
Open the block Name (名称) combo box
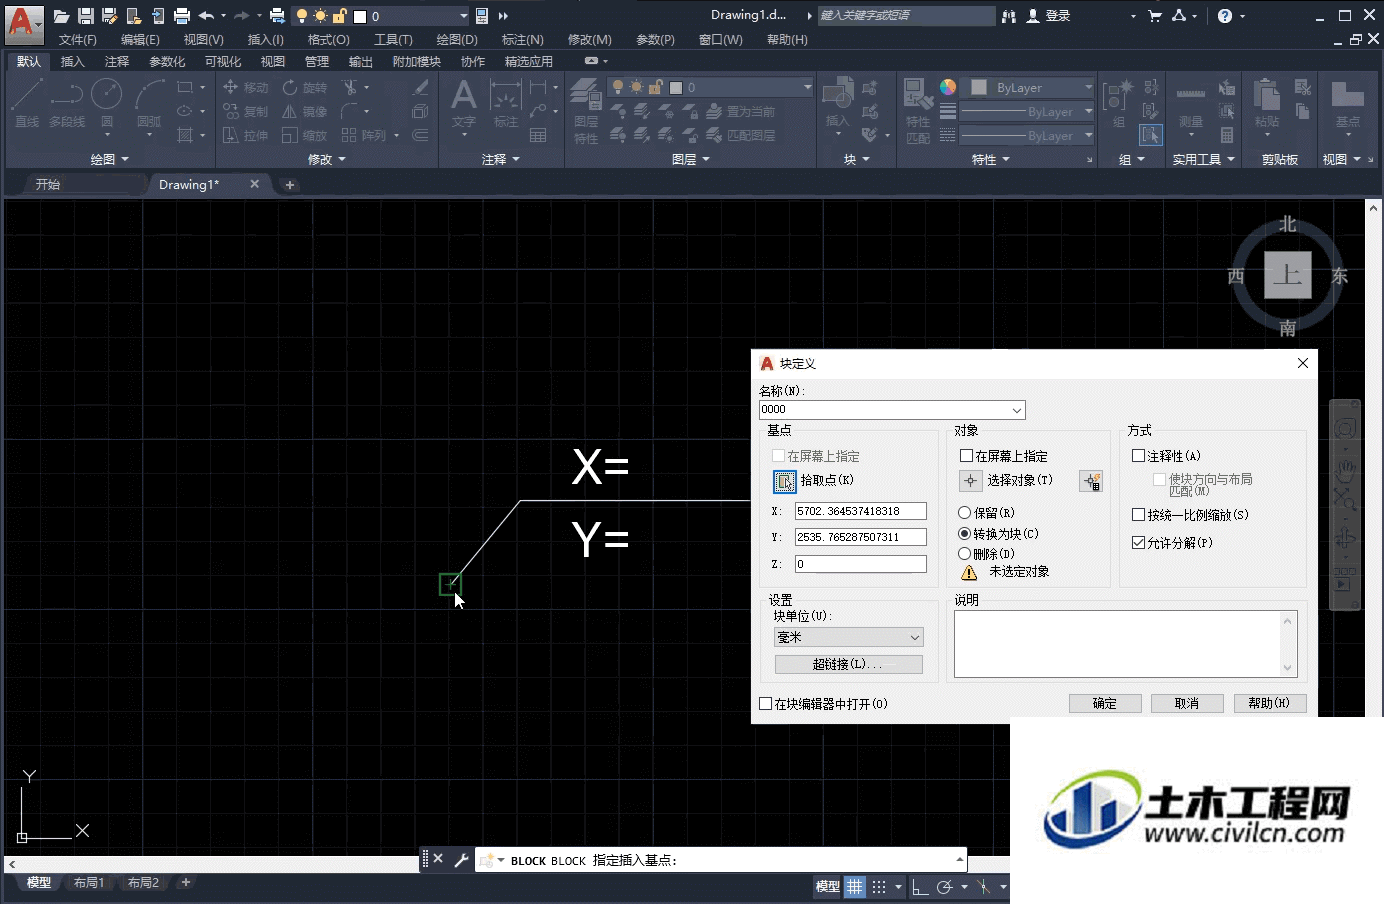click(892, 410)
